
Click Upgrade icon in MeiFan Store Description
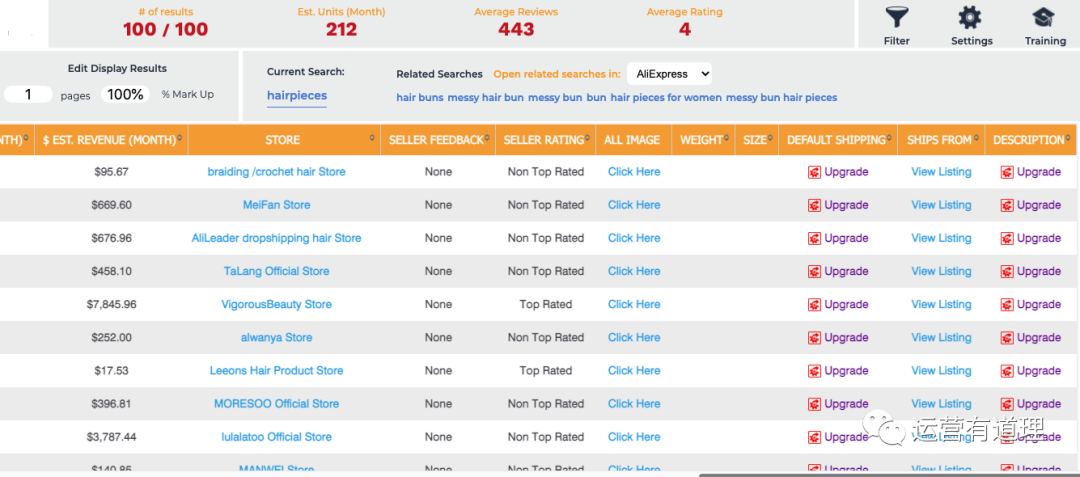1007,205
